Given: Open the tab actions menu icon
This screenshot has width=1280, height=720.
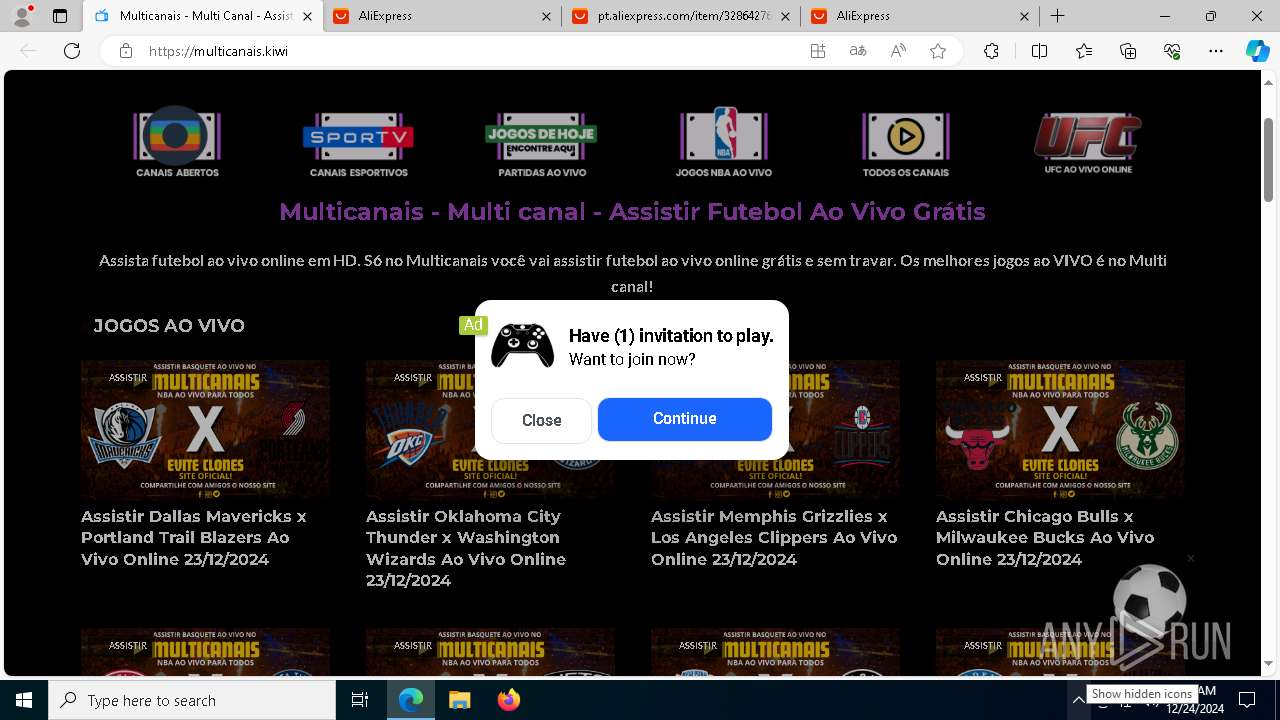Looking at the screenshot, I should click(60, 16).
